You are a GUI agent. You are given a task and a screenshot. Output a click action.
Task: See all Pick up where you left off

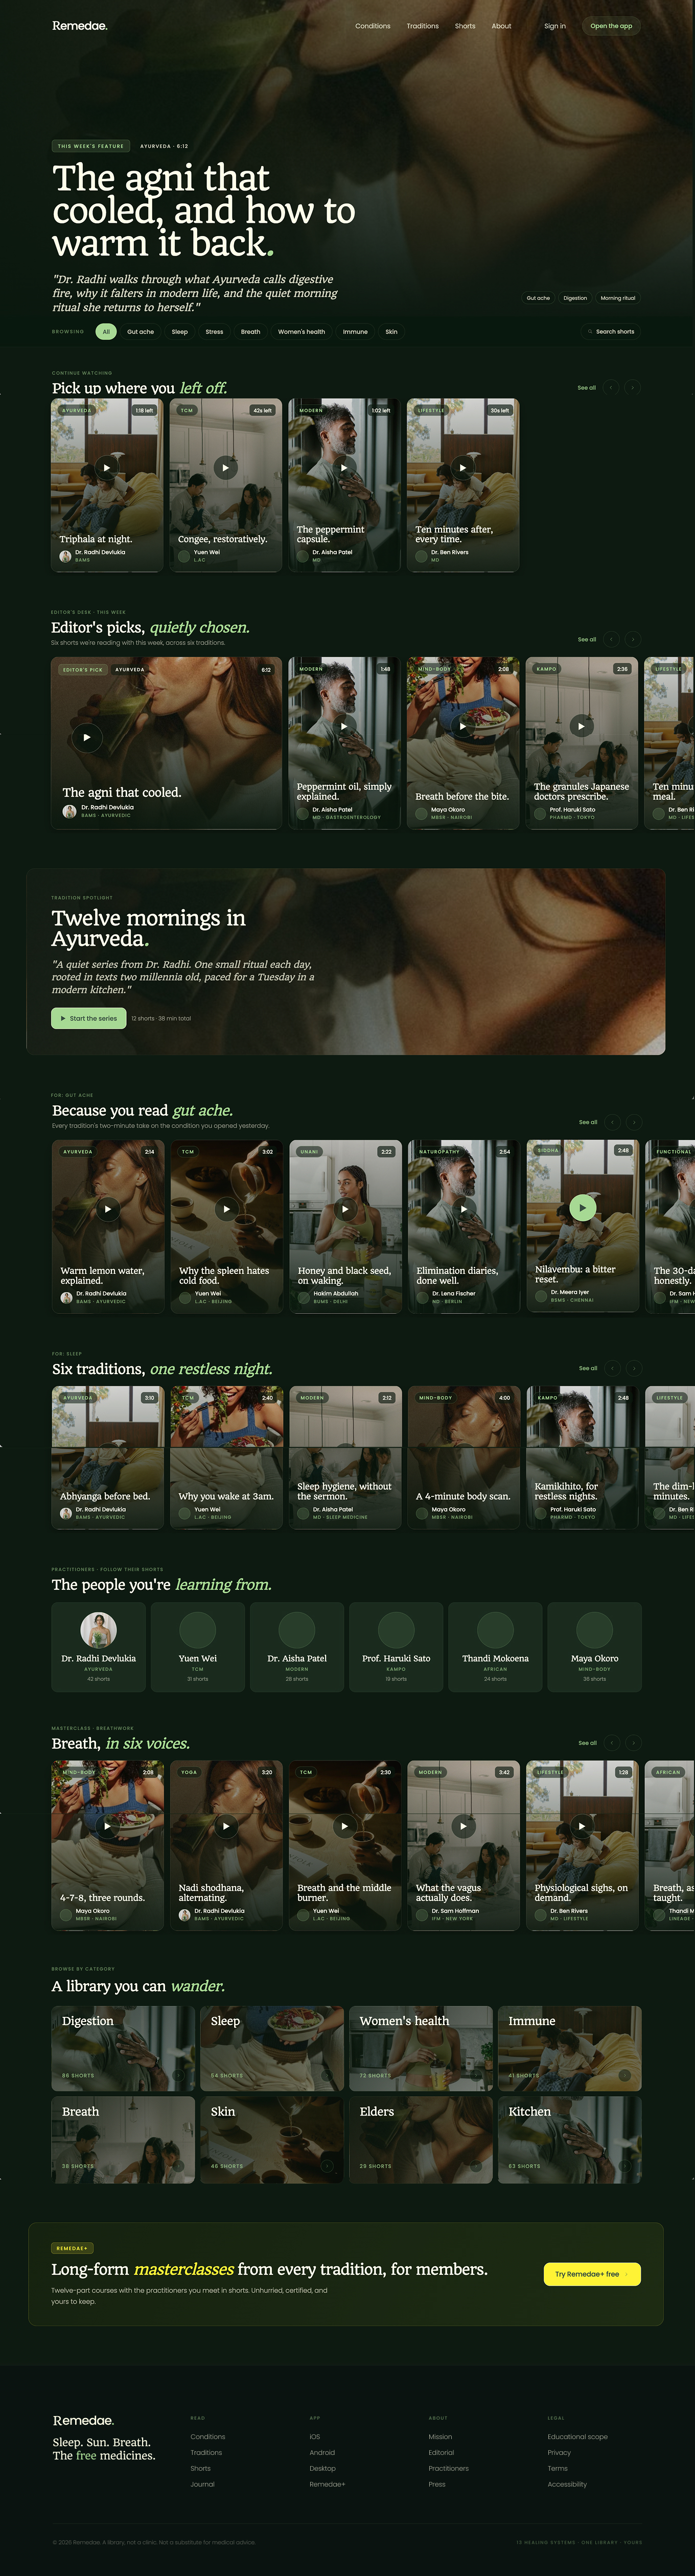pos(587,387)
